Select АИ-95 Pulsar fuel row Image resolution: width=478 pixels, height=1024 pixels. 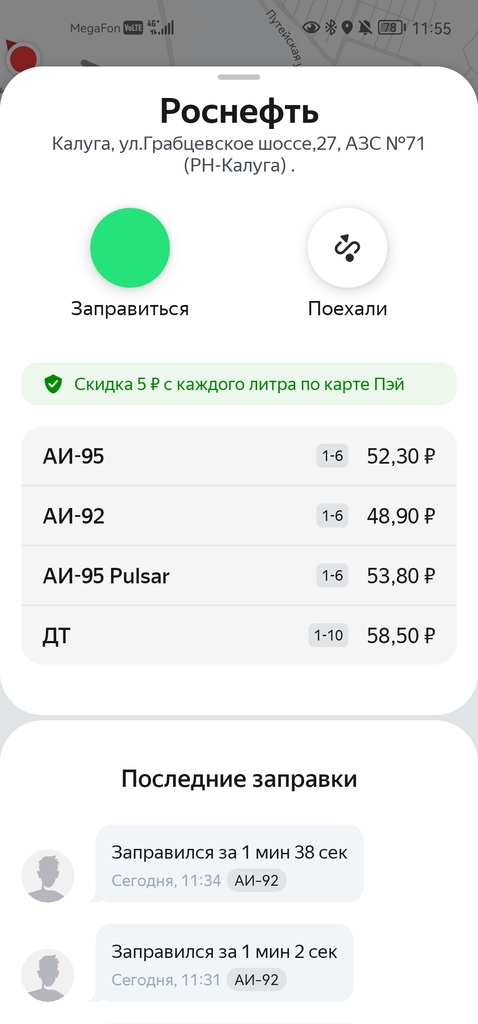[x=239, y=576]
